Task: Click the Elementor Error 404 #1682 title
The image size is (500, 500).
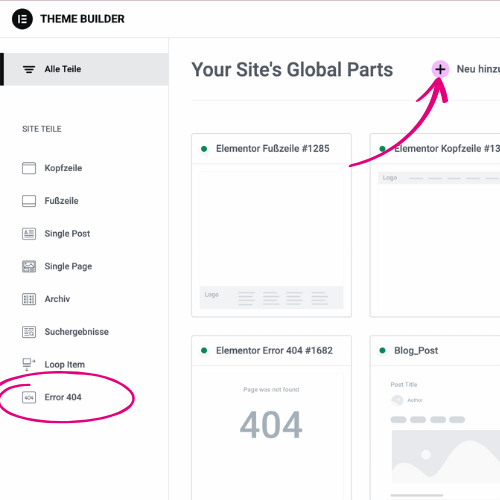Action: (x=274, y=351)
